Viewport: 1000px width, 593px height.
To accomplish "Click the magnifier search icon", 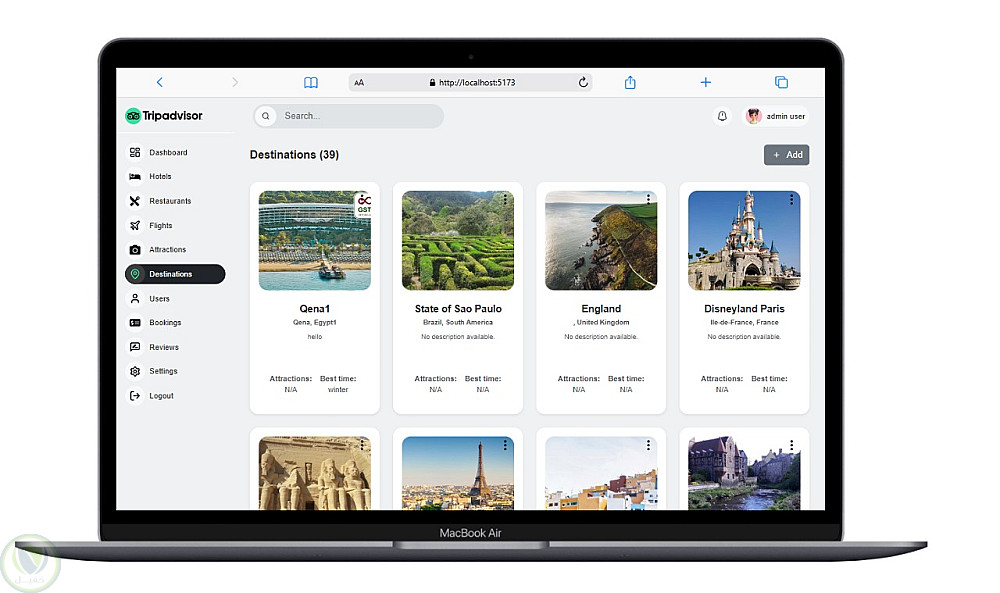I will pyautogui.click(x=266, y=116).
